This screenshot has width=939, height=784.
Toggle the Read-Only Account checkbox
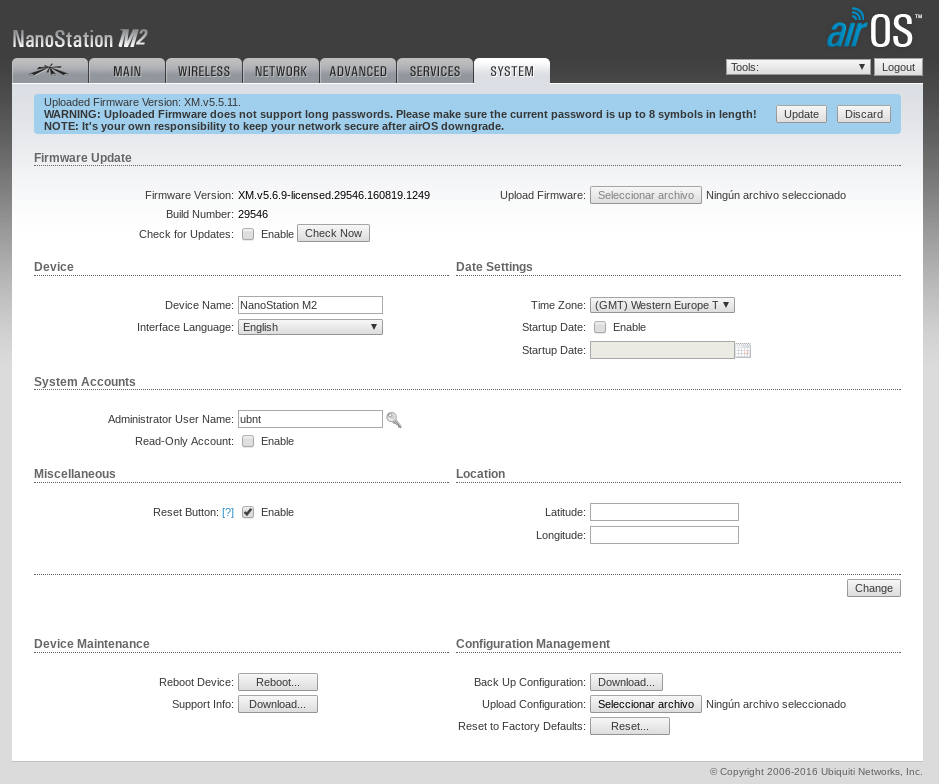click(248, 441)
